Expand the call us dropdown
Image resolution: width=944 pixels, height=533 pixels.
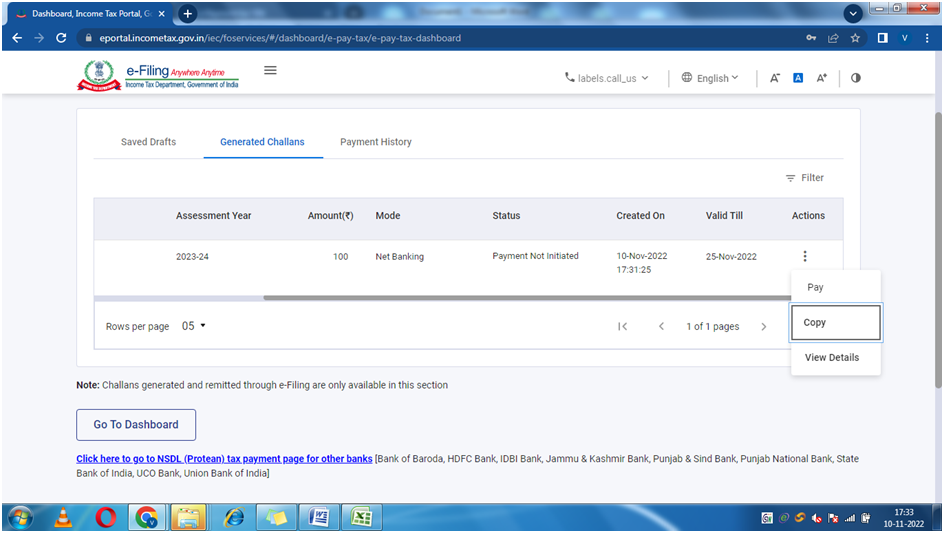tap(607, 78)
